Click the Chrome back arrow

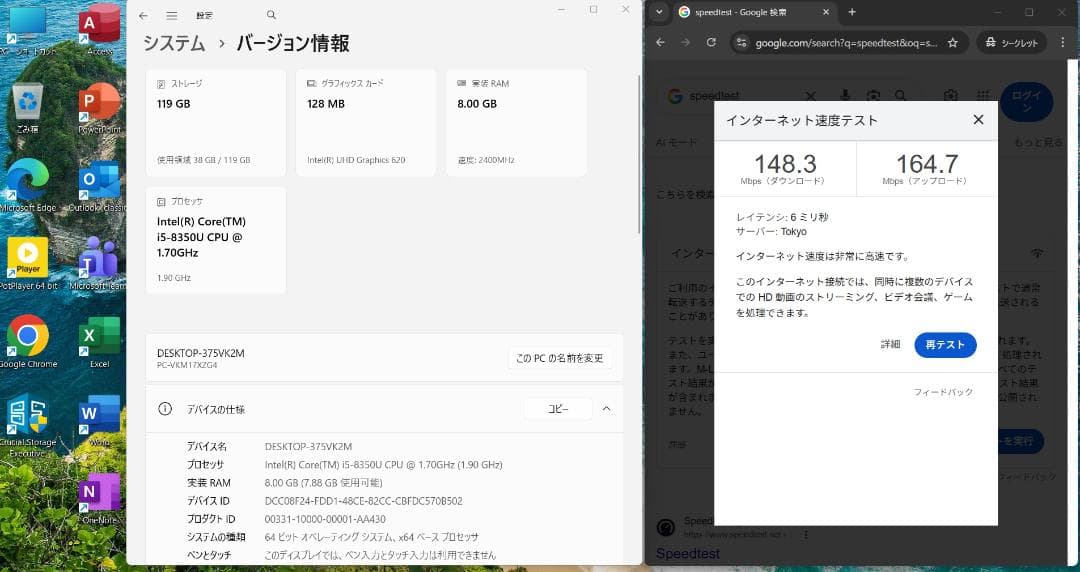tap(660, 42)
